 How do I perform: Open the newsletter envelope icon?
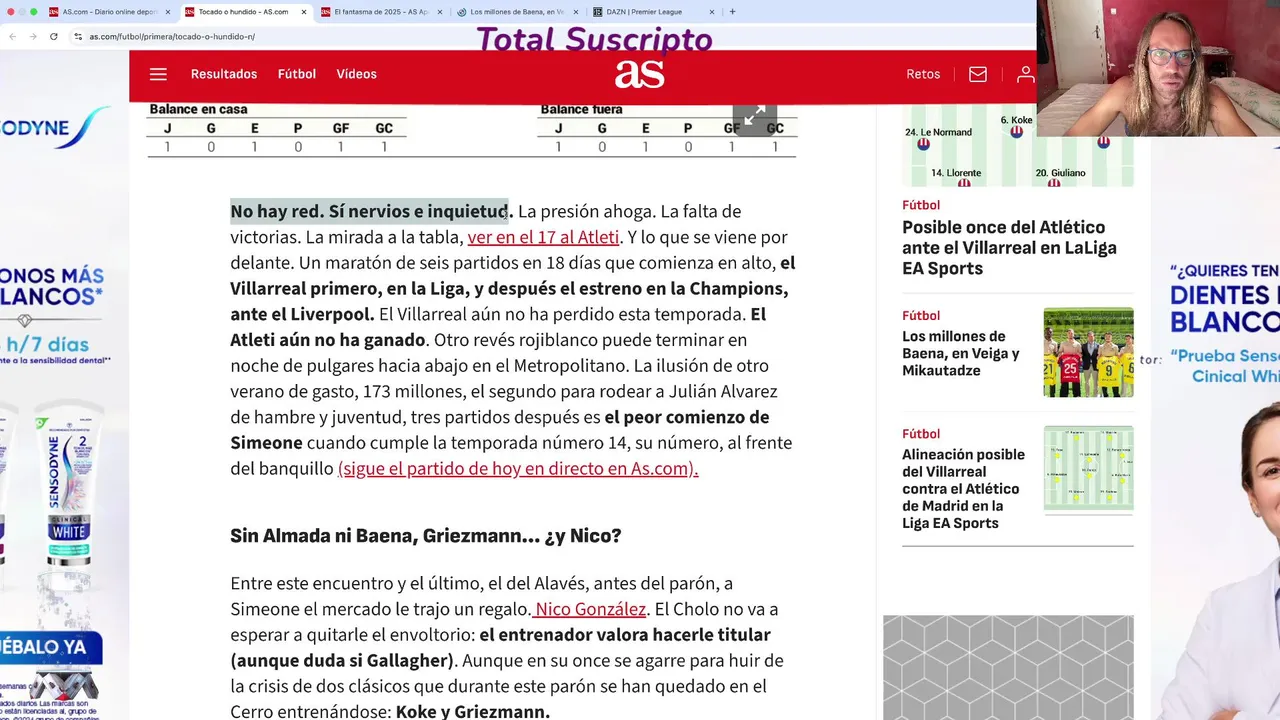click(x=978, y=74)
